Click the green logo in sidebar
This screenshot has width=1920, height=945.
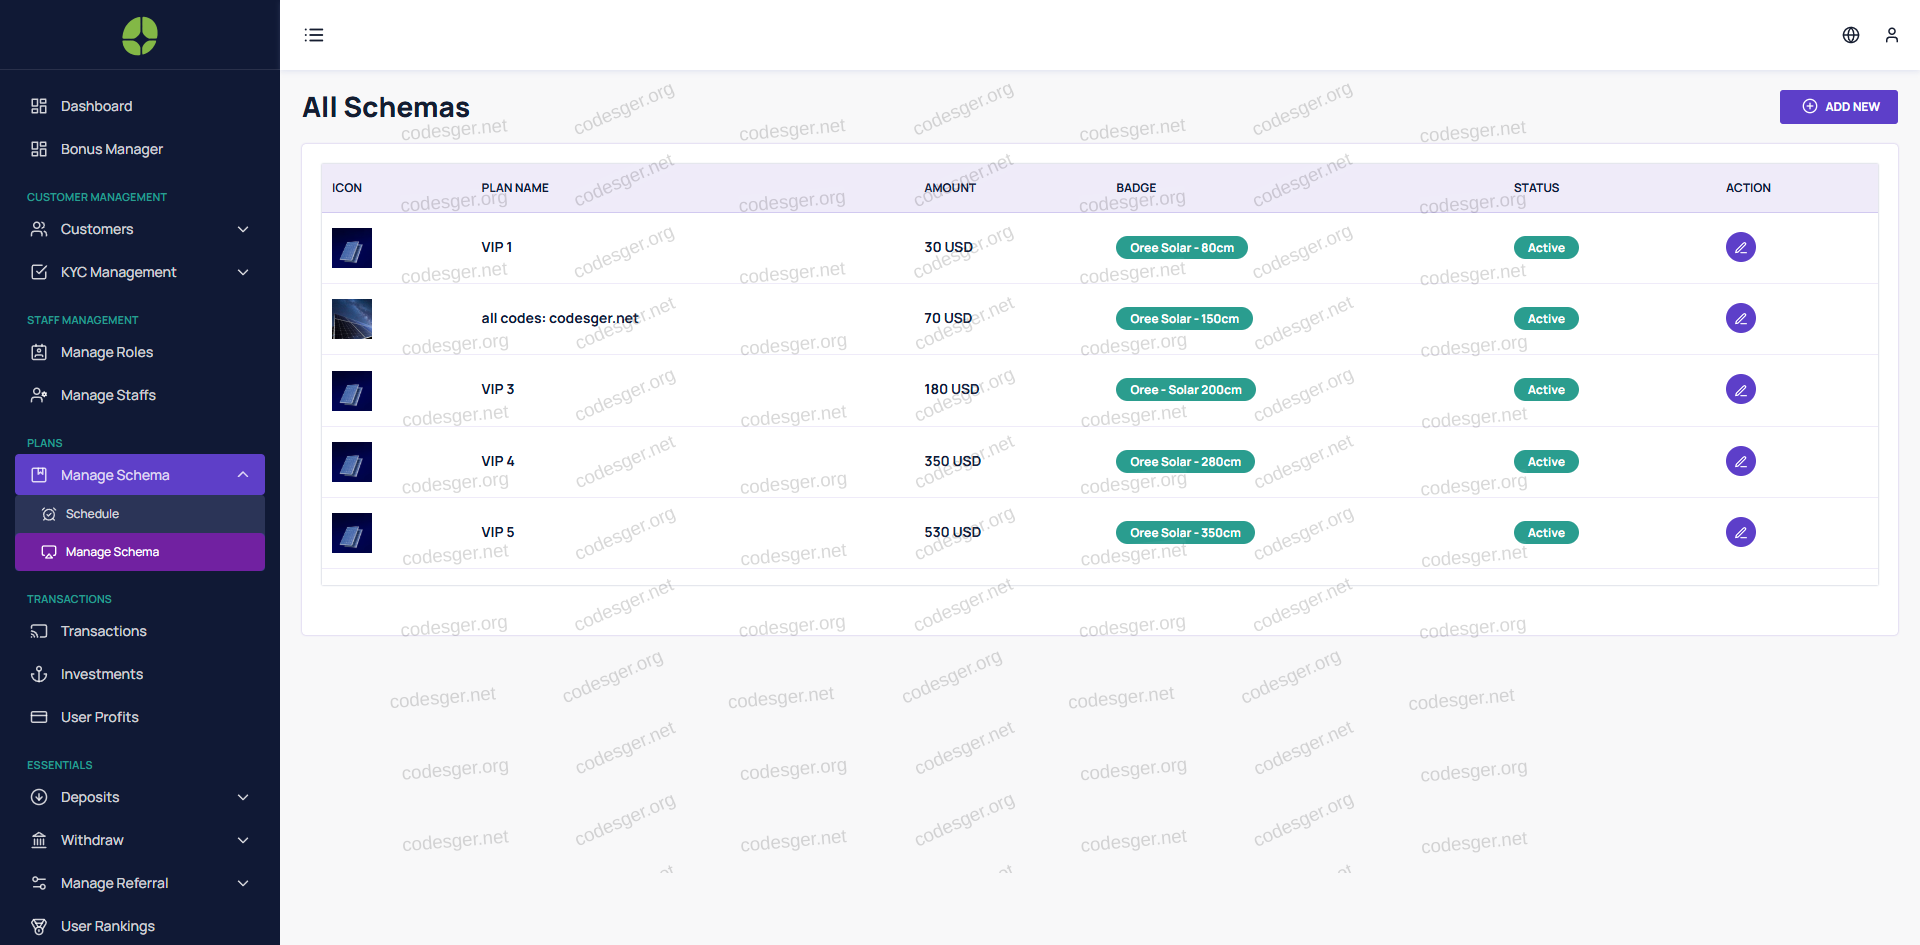140,36
